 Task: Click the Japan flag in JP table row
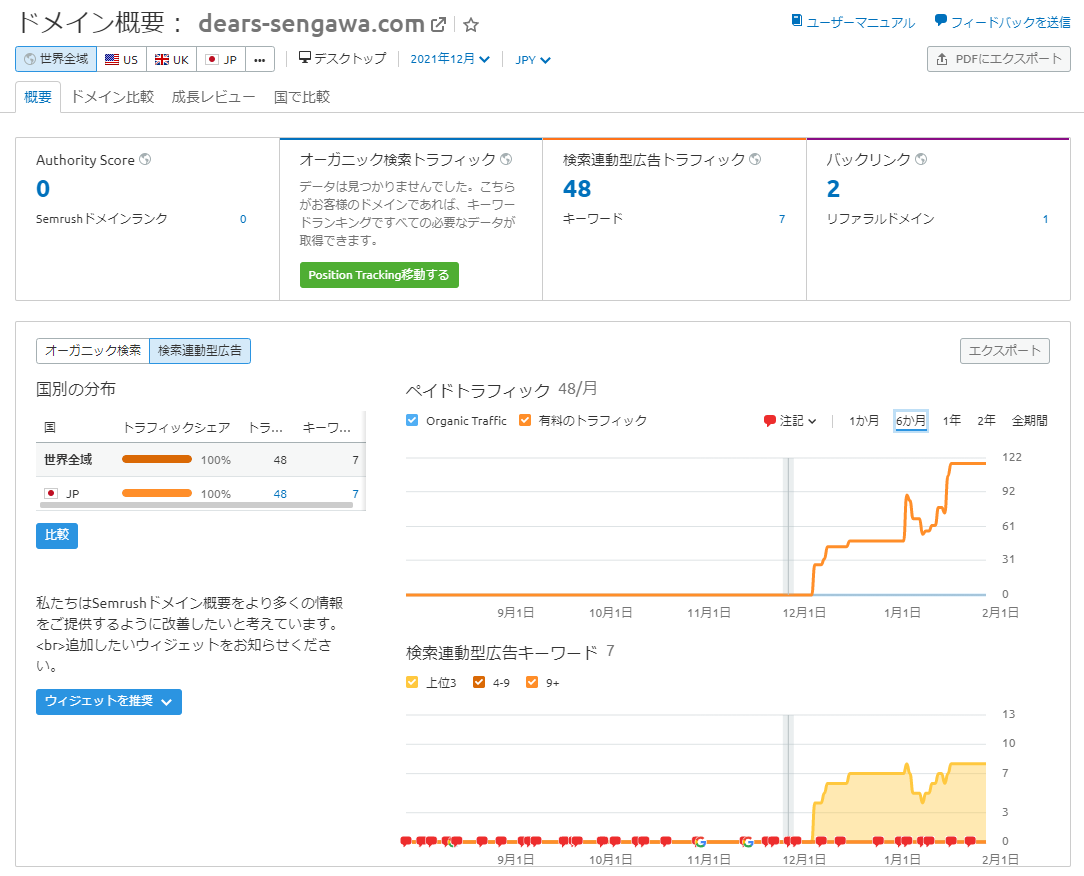click(50, 494)
